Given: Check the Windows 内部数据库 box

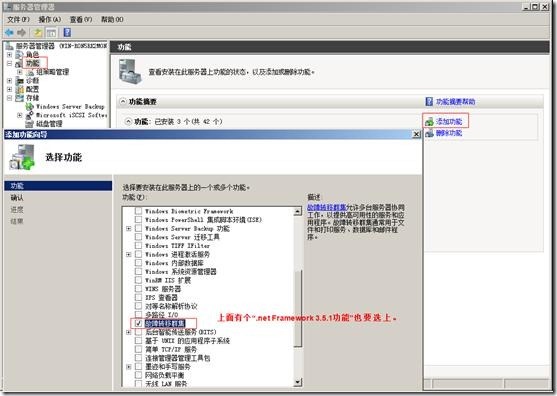Looking at the screenshot, I should pyautogui.click(x=138, y=263).
